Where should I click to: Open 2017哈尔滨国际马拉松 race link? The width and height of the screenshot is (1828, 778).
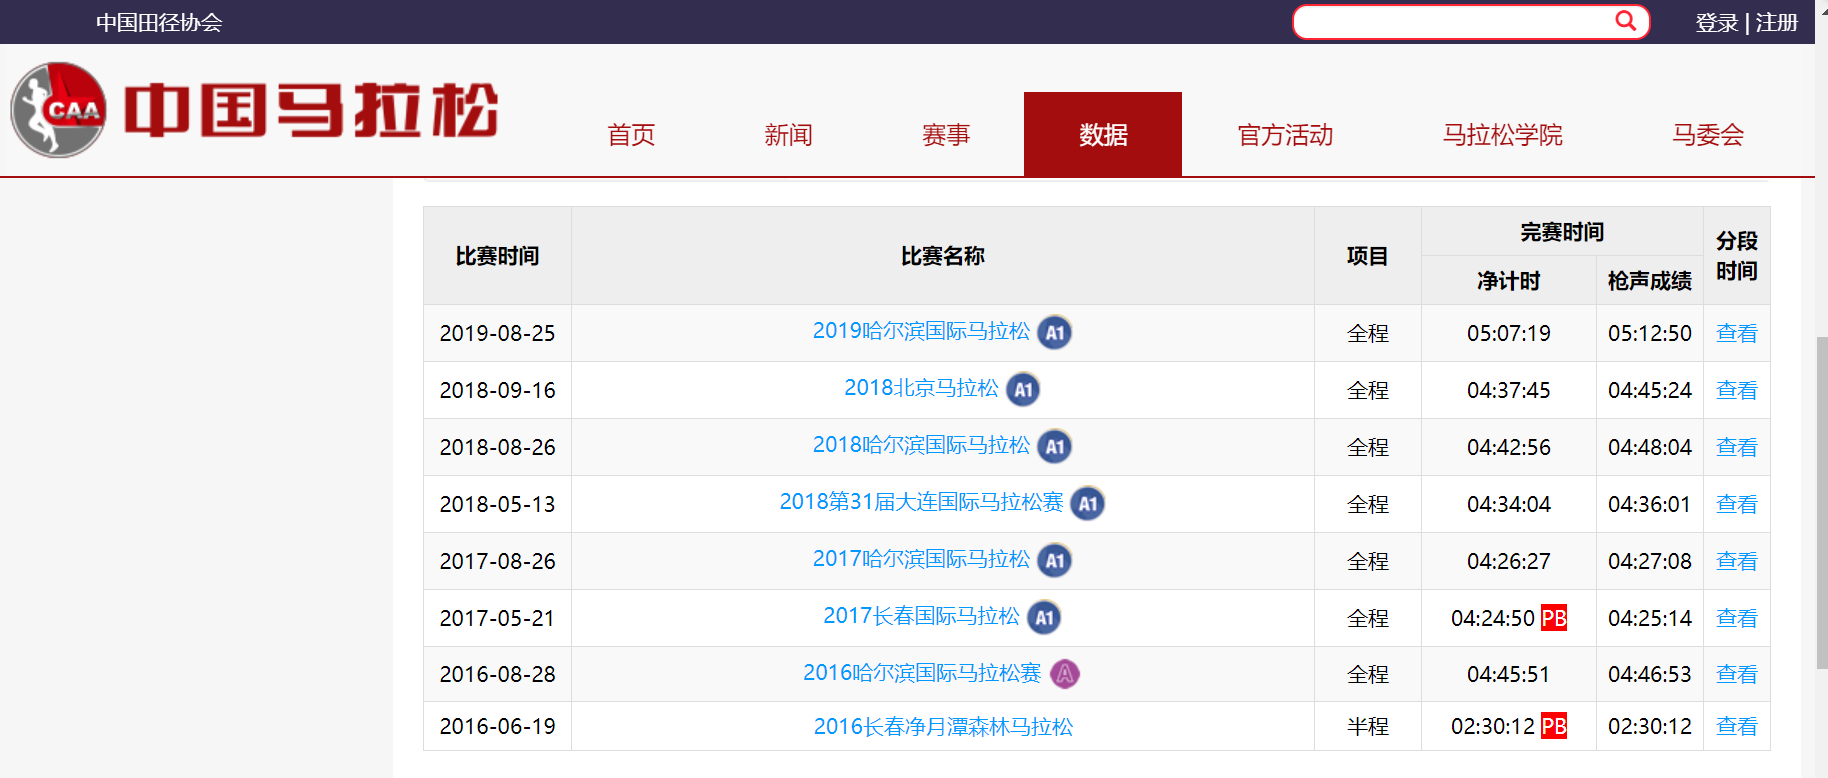[920, 559]
